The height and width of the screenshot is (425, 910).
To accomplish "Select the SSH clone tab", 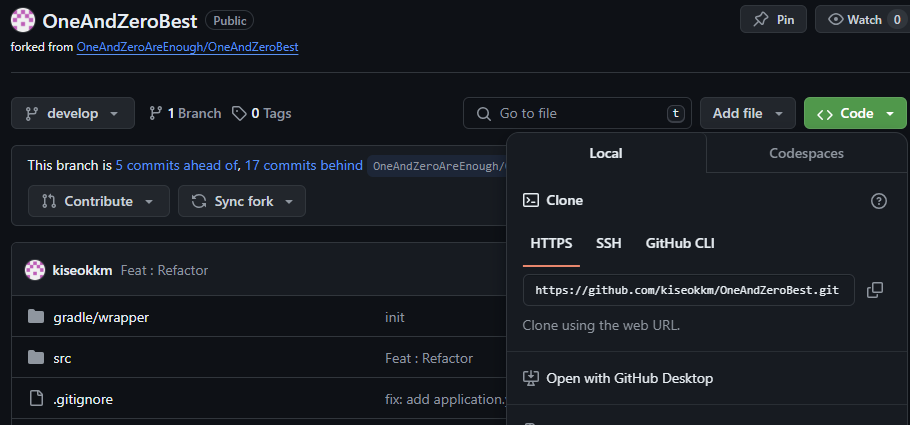I will point(608,243).
